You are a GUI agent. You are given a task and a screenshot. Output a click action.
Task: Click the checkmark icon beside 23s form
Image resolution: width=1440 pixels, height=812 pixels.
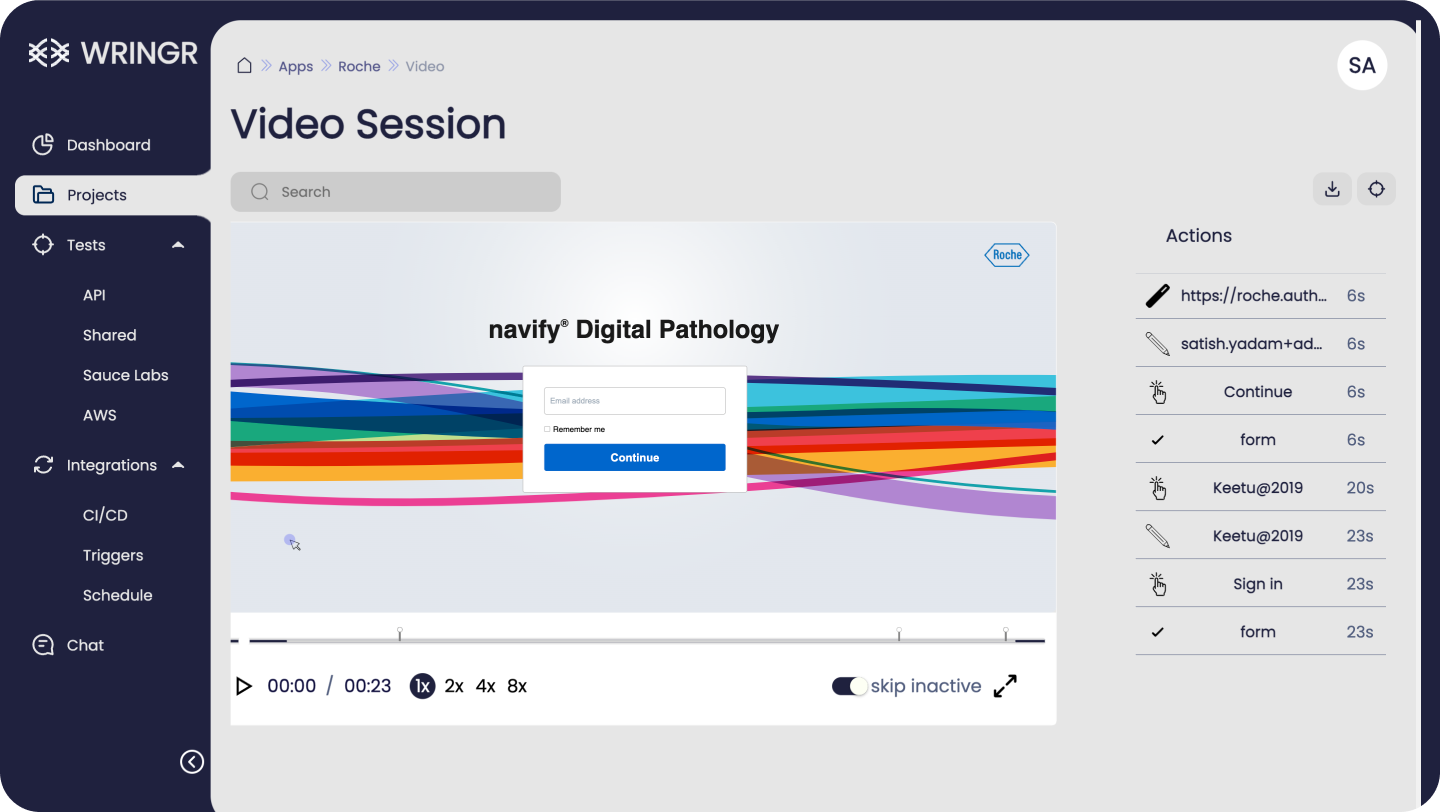[1158, 632]
